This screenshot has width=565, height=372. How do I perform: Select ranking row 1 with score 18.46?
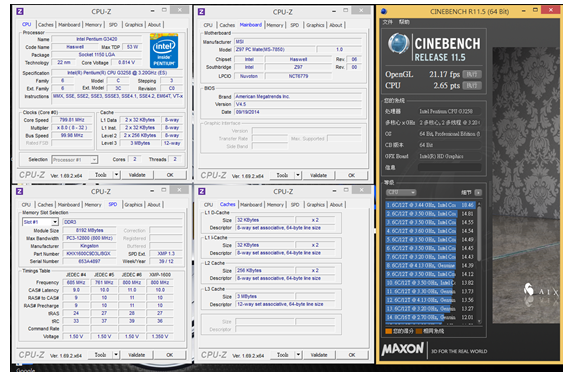coord(430,205)
